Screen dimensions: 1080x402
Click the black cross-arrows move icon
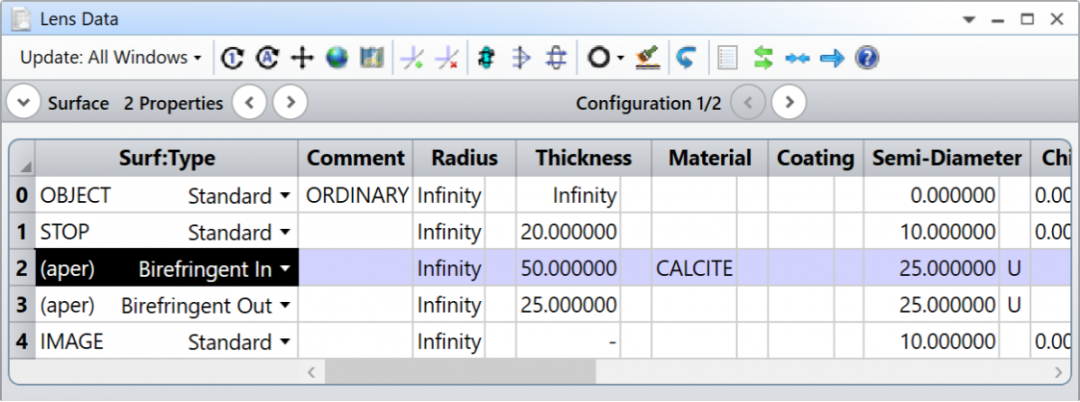pos(302,58)
